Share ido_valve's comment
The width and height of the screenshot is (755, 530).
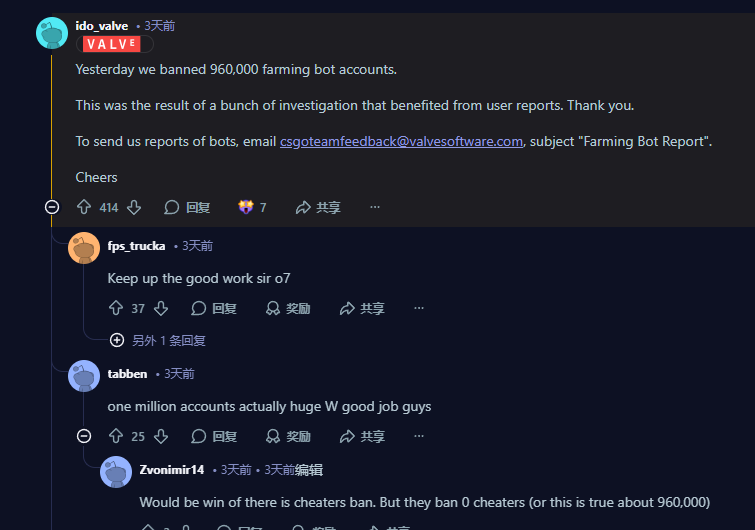click(318, 207)
